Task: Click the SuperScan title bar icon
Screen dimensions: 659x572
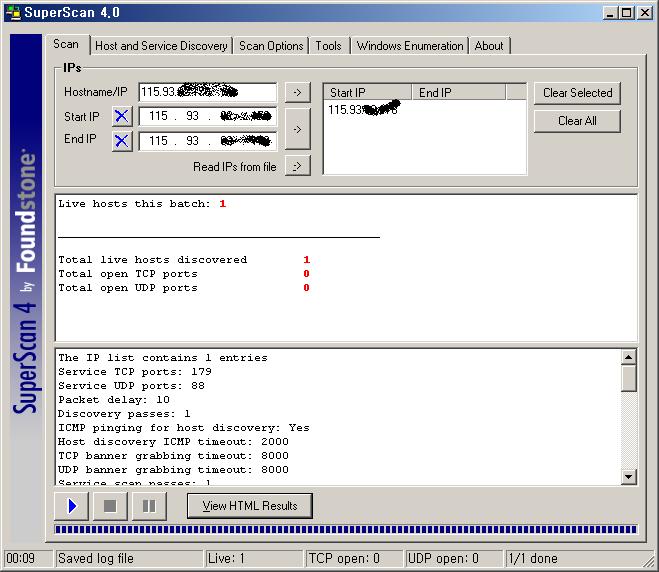Action: [12, 12]
